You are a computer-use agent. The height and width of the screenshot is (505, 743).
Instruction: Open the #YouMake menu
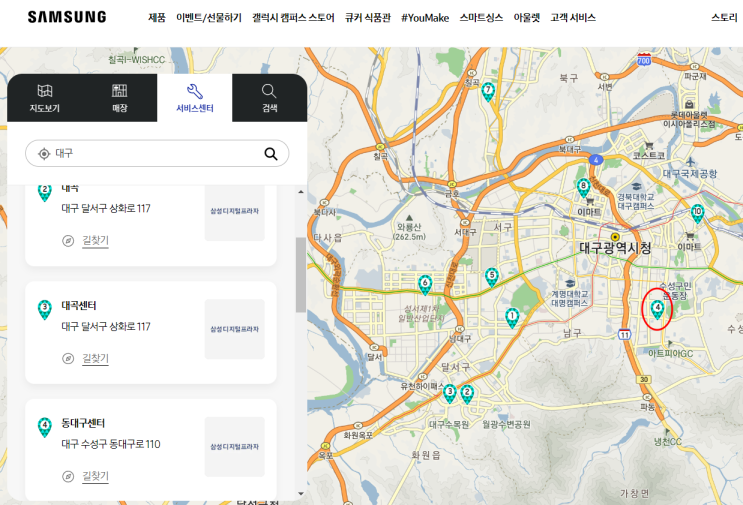425,18
